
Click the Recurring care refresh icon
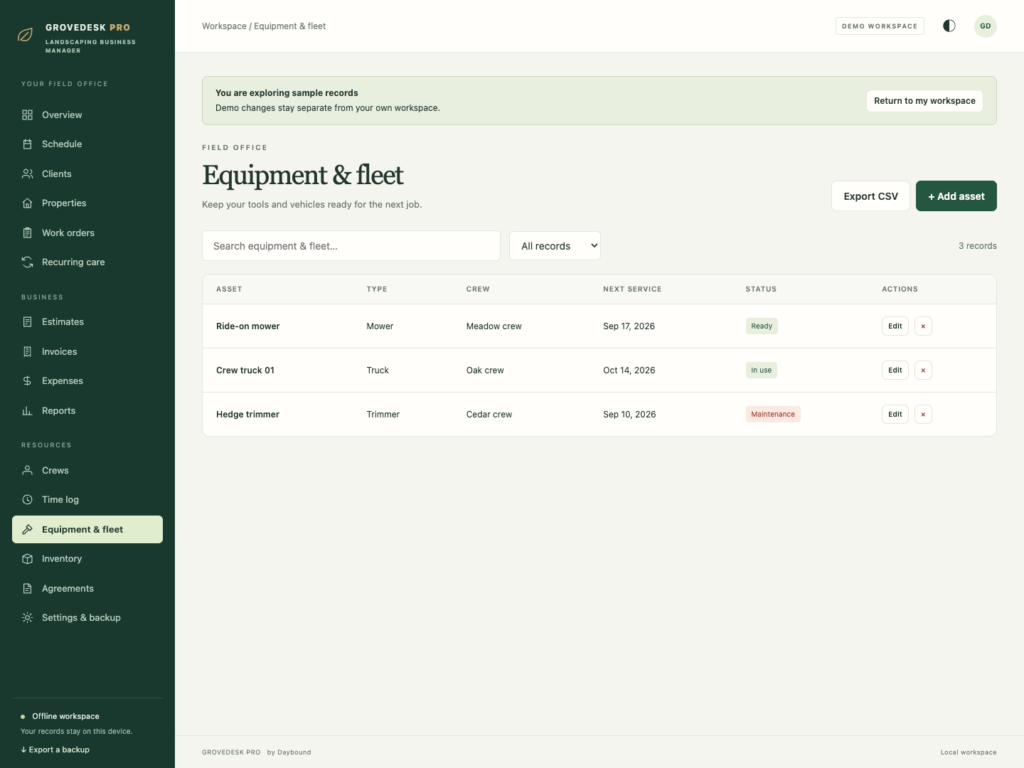pos(27,262)
